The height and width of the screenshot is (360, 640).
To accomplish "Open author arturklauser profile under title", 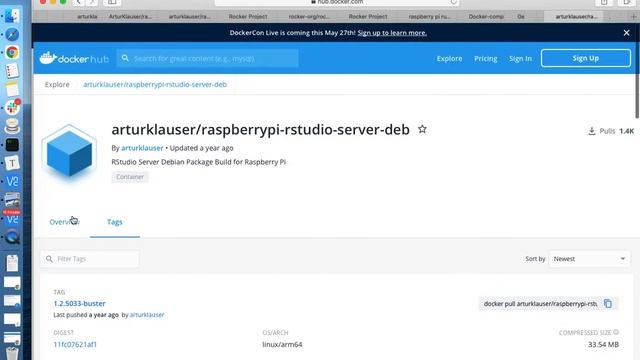I will click(x=142, y=148).
